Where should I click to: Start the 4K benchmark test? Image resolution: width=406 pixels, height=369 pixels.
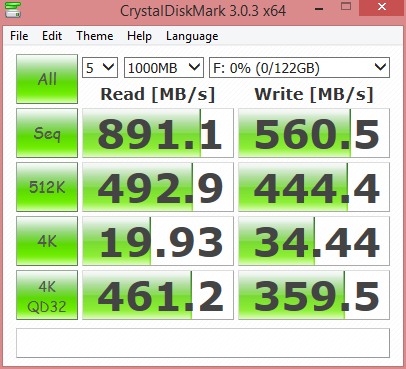click(47, 241)
